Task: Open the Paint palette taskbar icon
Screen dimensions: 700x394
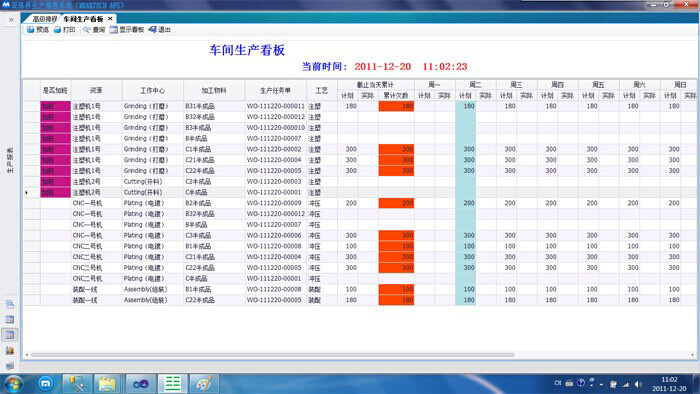Action: 204,384
